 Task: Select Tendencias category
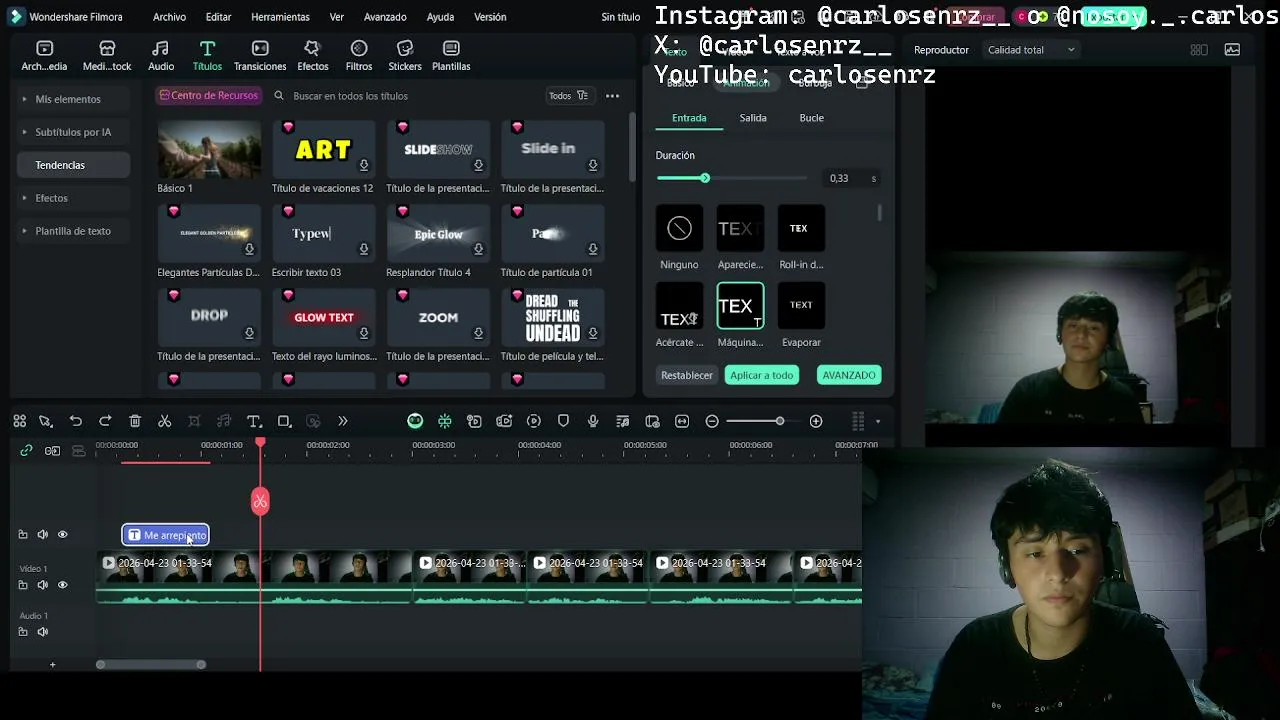(x=73, y=165)
